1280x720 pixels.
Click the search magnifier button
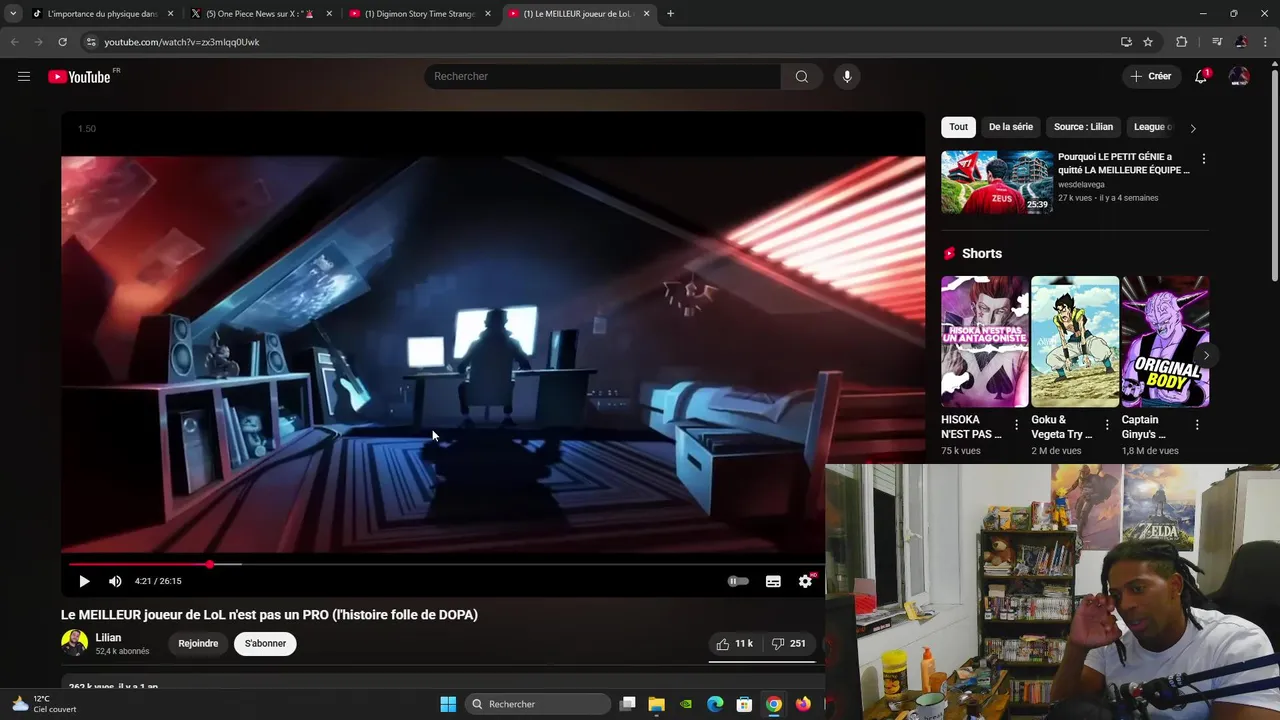[802, 77]
